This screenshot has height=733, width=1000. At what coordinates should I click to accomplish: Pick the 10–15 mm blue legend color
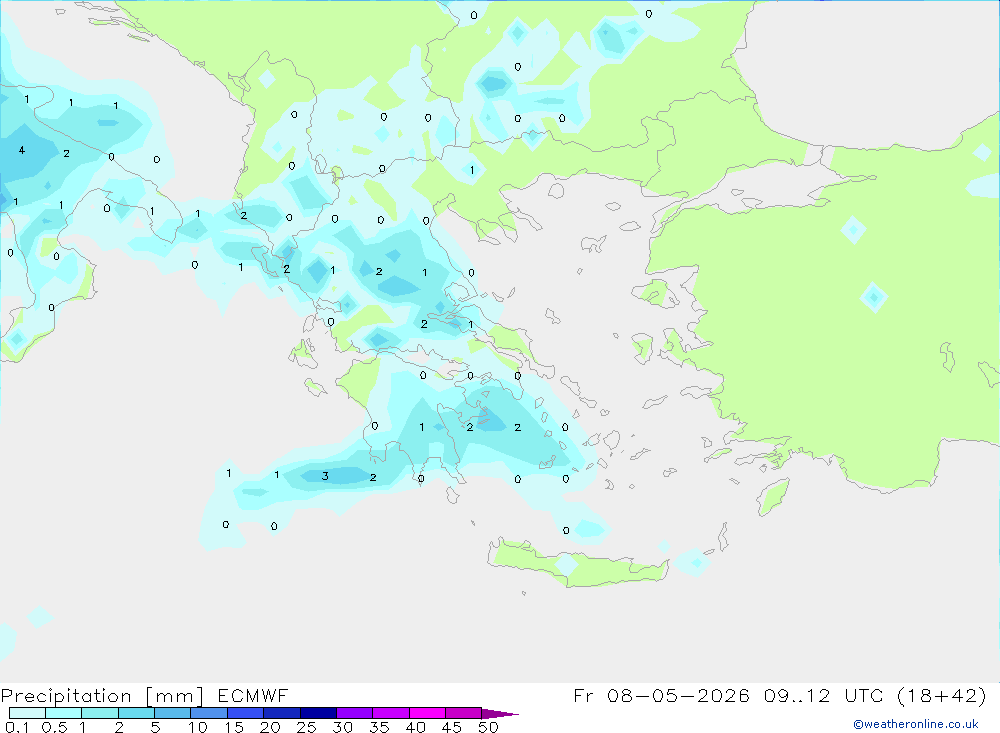209,713
